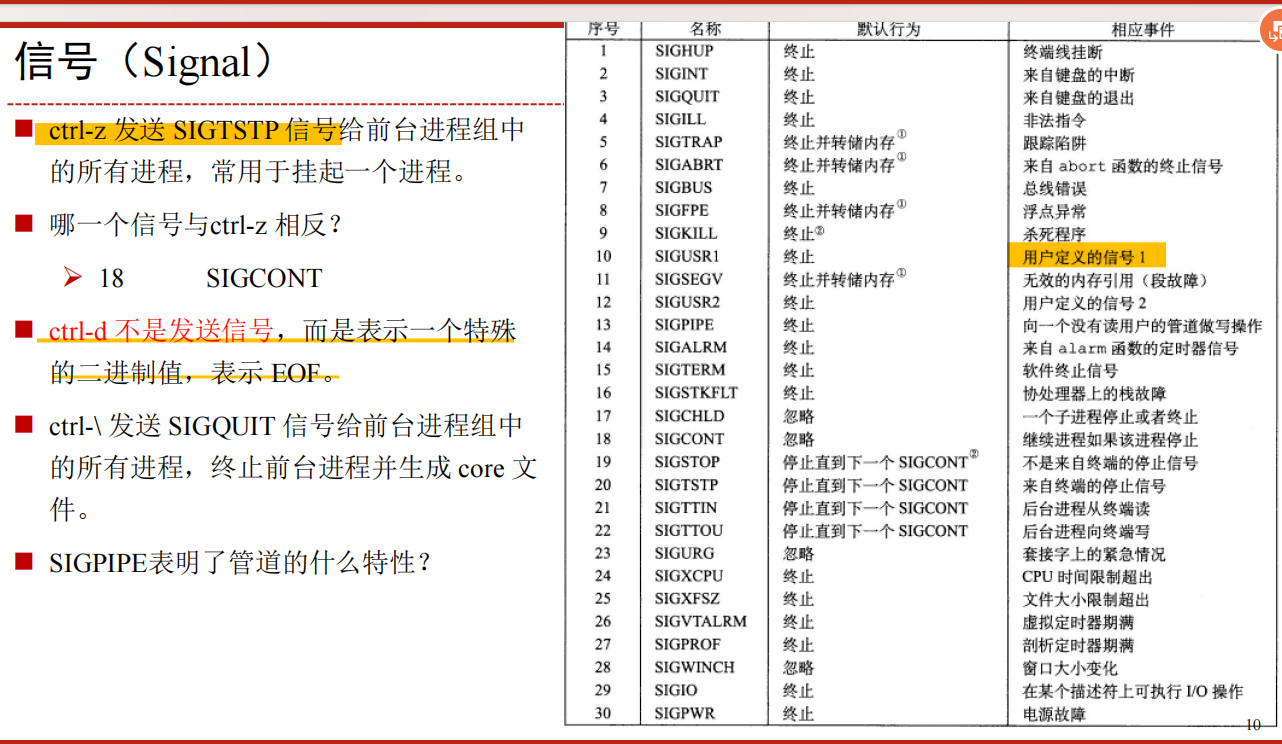The height and width of the screenshot is (744, 1282).
Task: Click the SIGSTOP name cell
Action: click(688, 462)
